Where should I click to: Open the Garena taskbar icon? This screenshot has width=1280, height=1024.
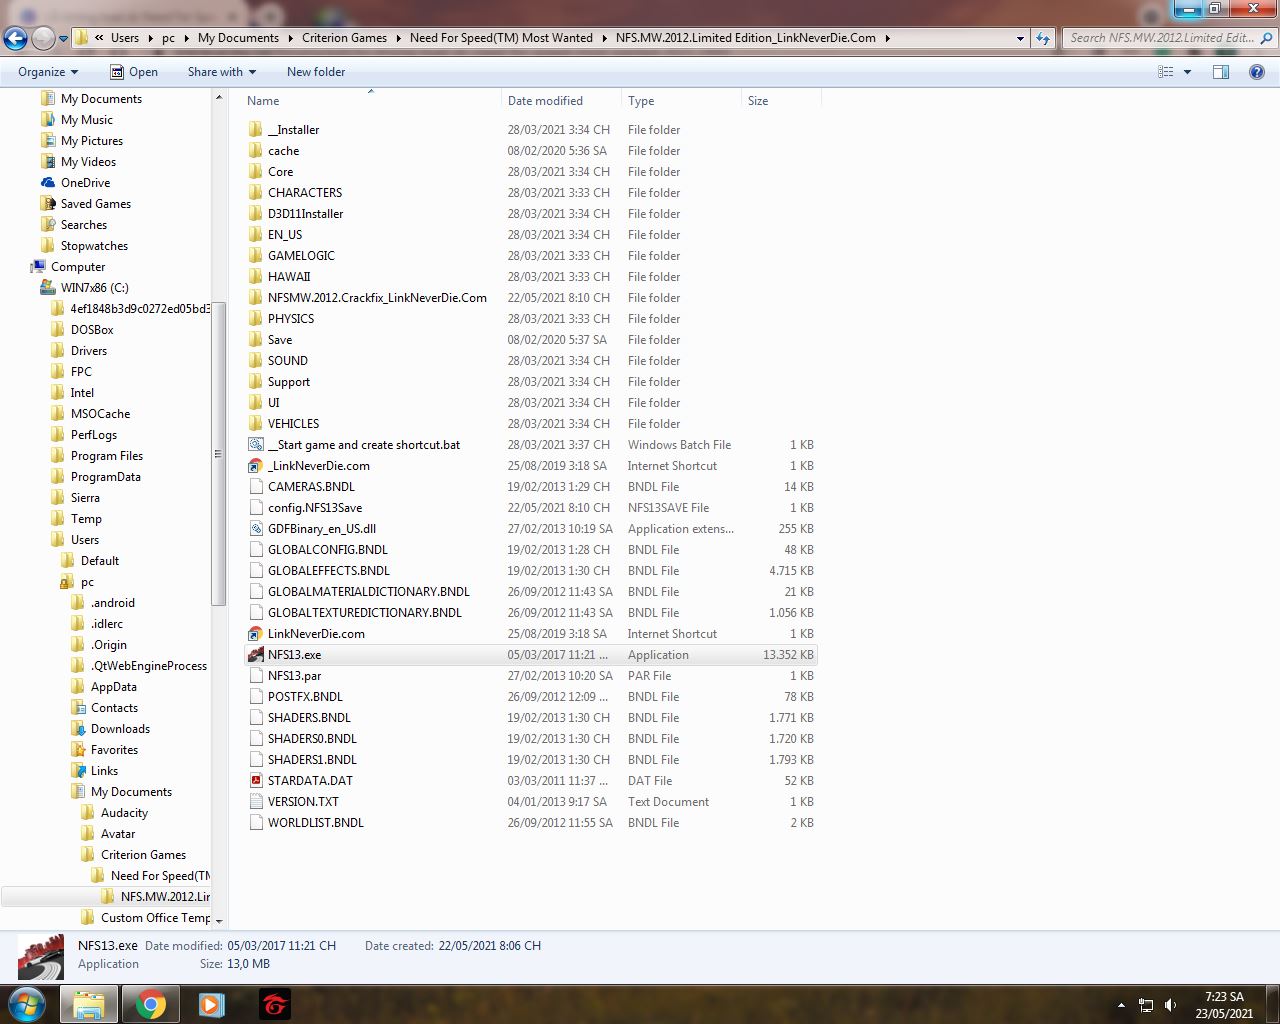[x=274, y=1004]
